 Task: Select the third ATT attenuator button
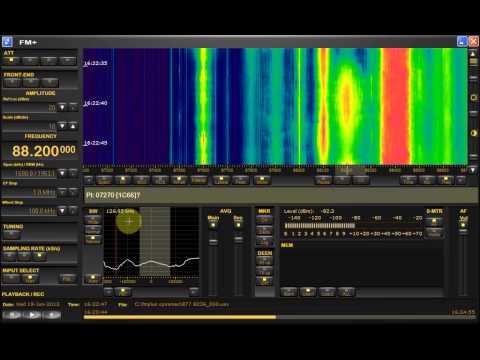pos(49,60)
